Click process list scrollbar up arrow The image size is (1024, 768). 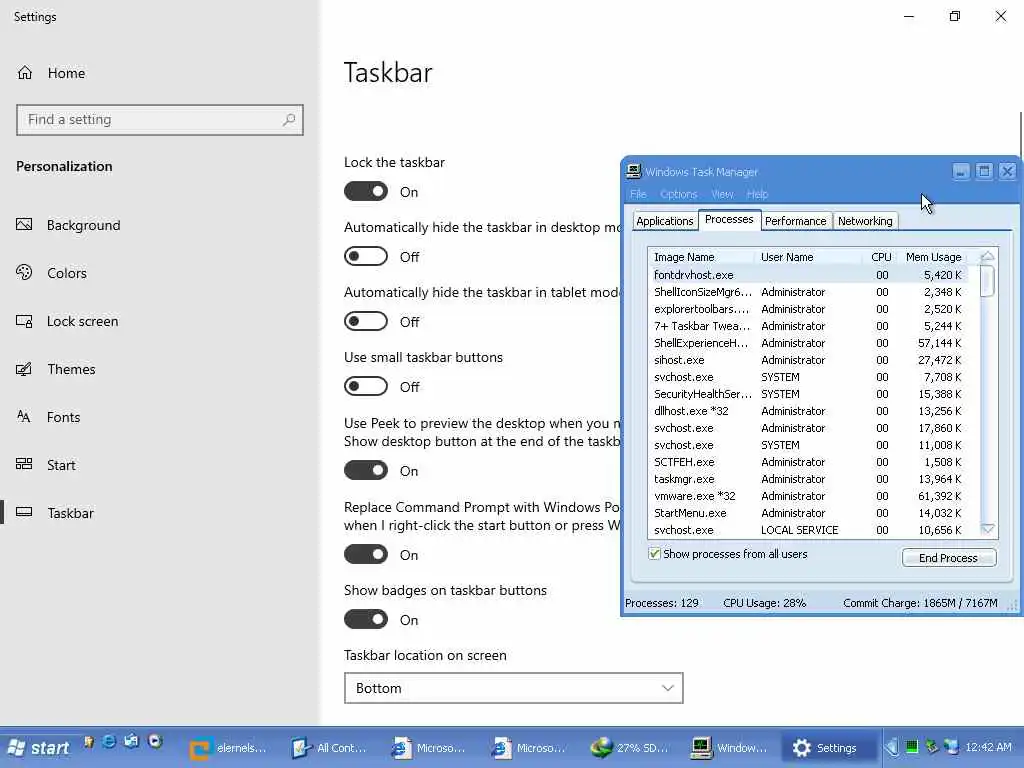[x=987, y=257]
